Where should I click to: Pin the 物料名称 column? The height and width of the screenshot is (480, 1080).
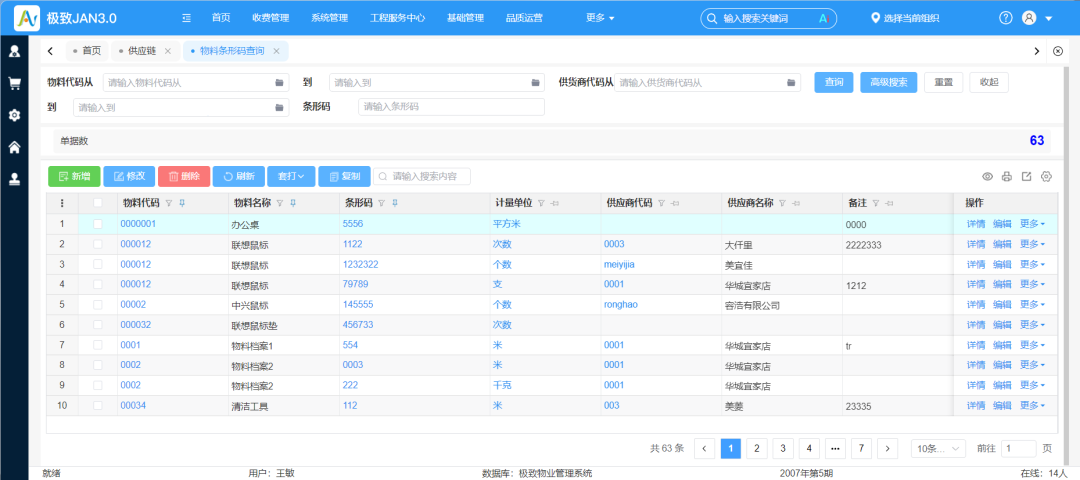pyautogui.click(x=293, y=203)
